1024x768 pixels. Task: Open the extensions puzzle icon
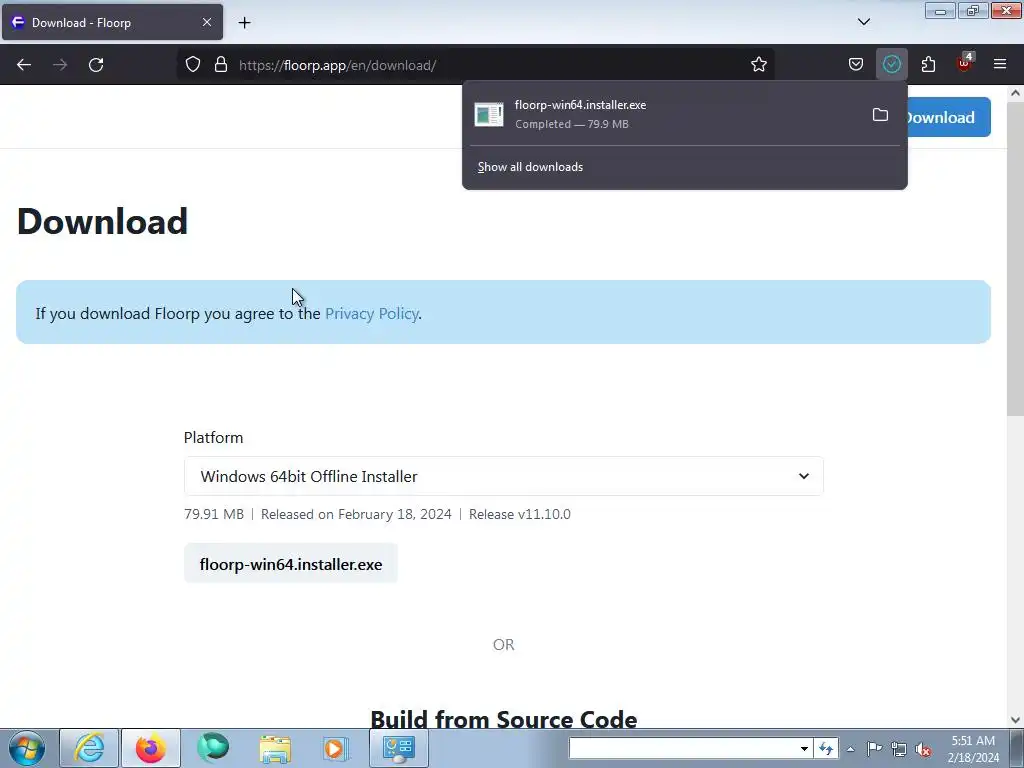(928, 65)
